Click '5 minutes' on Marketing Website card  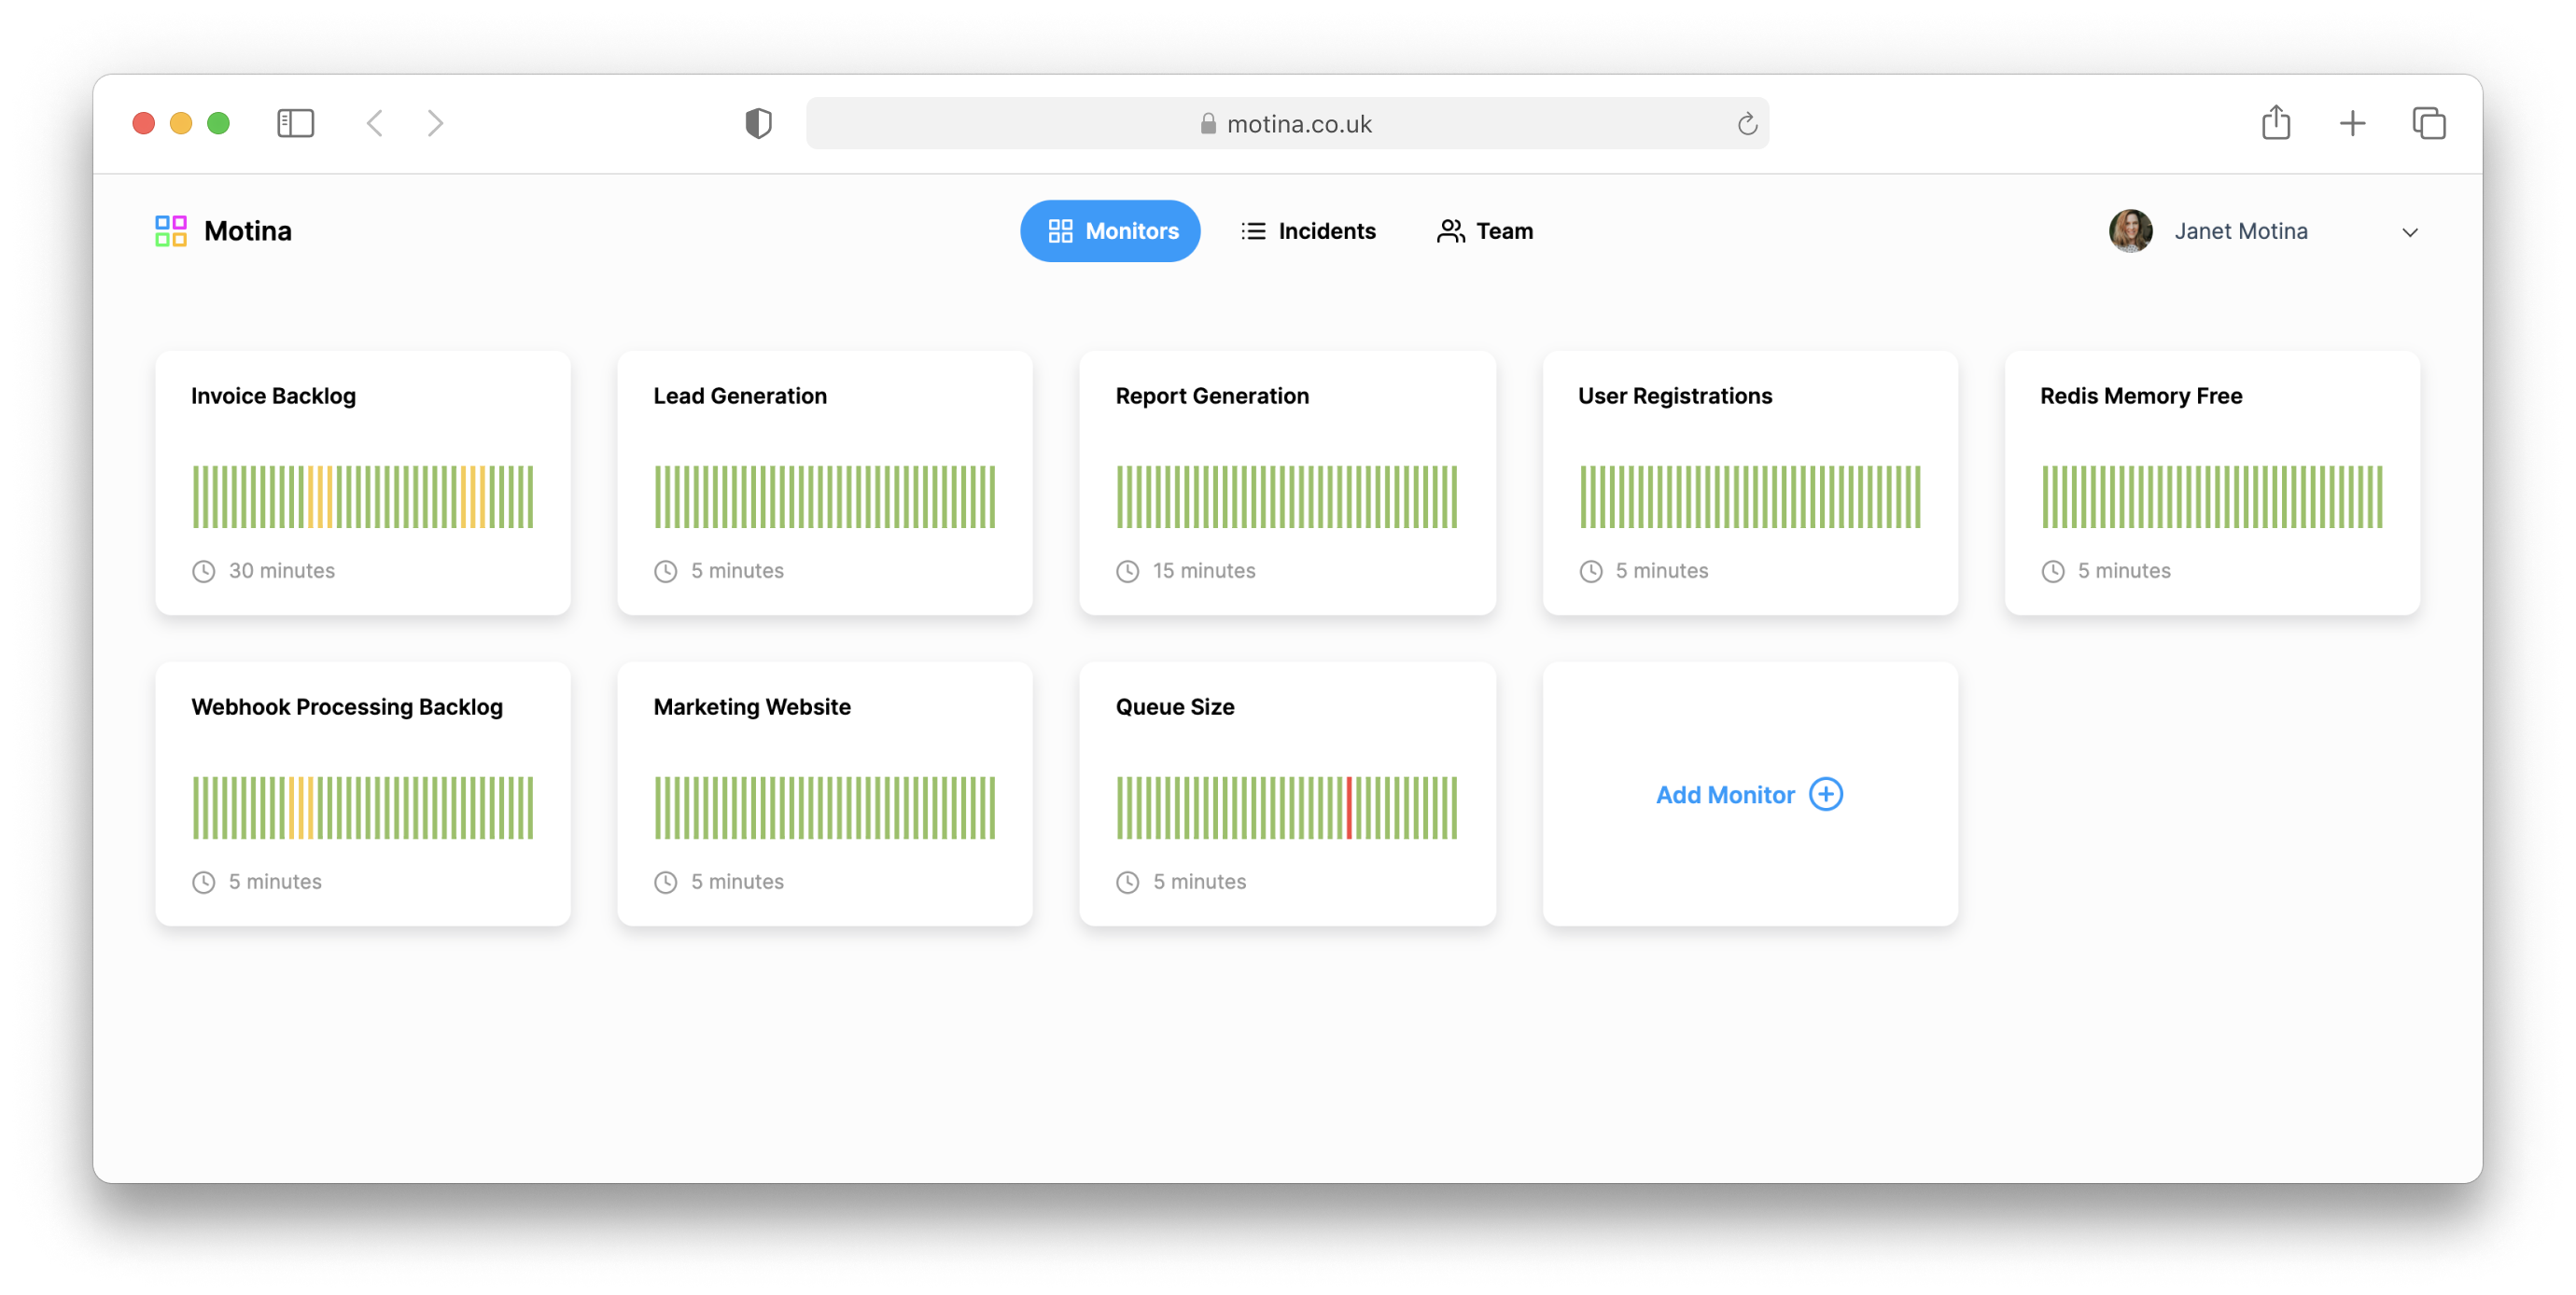coord(737,882)
